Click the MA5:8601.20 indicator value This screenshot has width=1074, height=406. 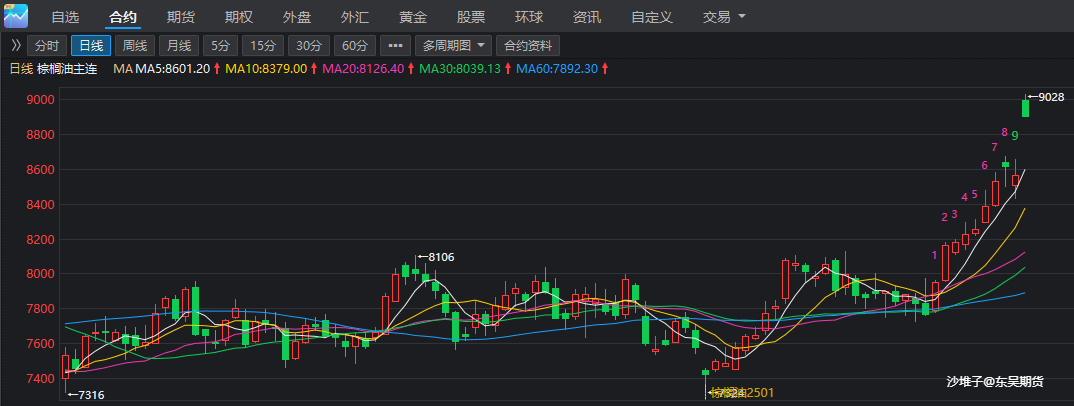[x=173, y=68]
